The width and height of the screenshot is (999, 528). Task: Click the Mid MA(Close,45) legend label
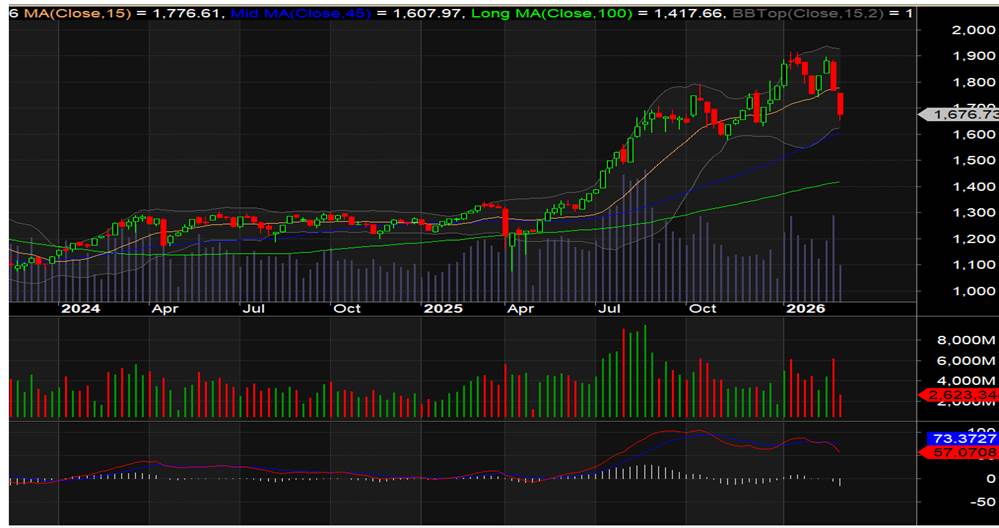[301, 13]
